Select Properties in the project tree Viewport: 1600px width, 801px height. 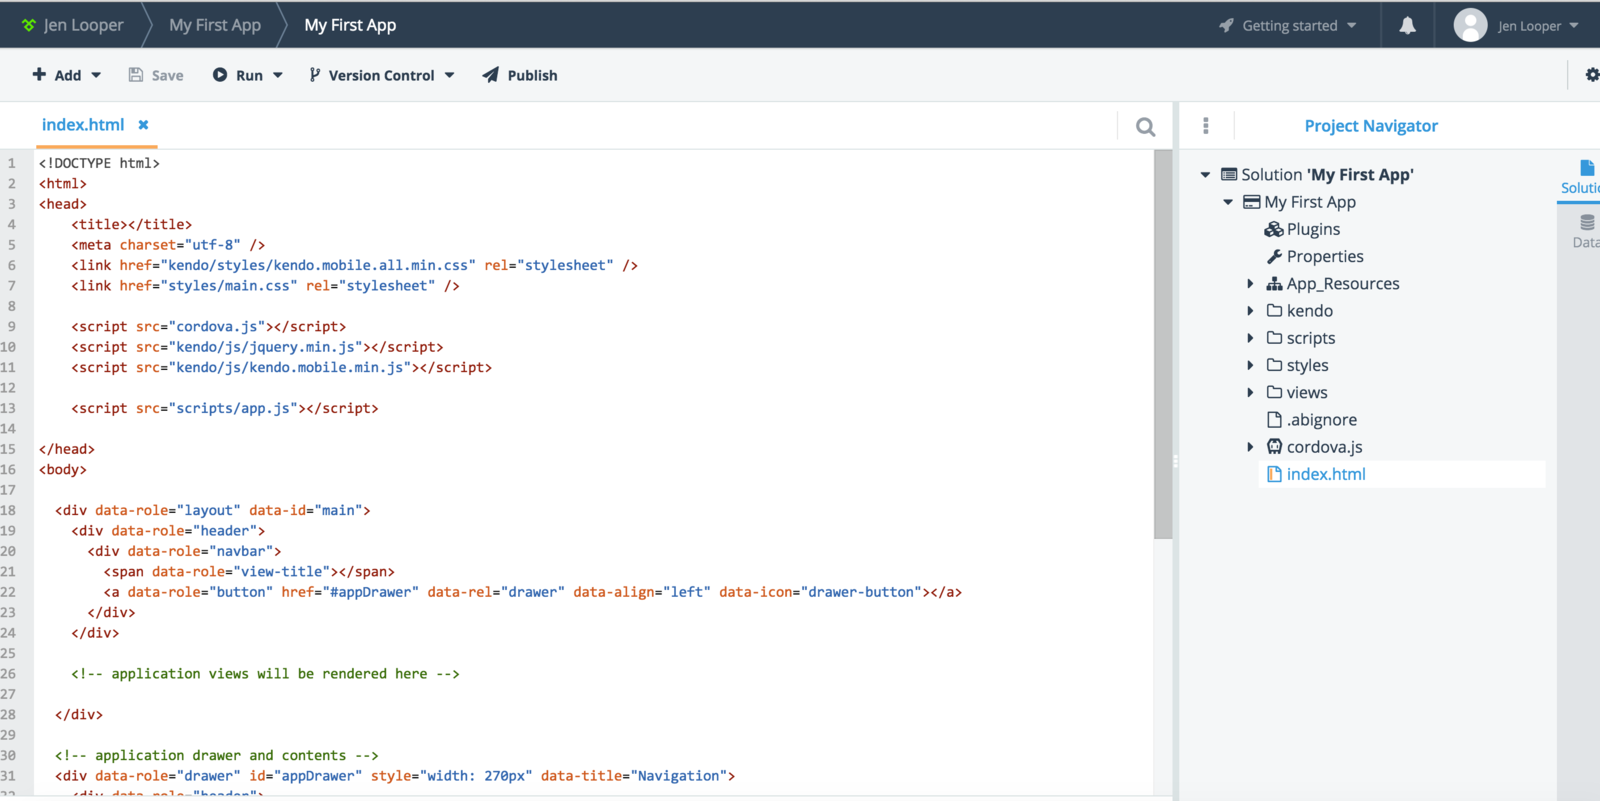click(1325, 256)
